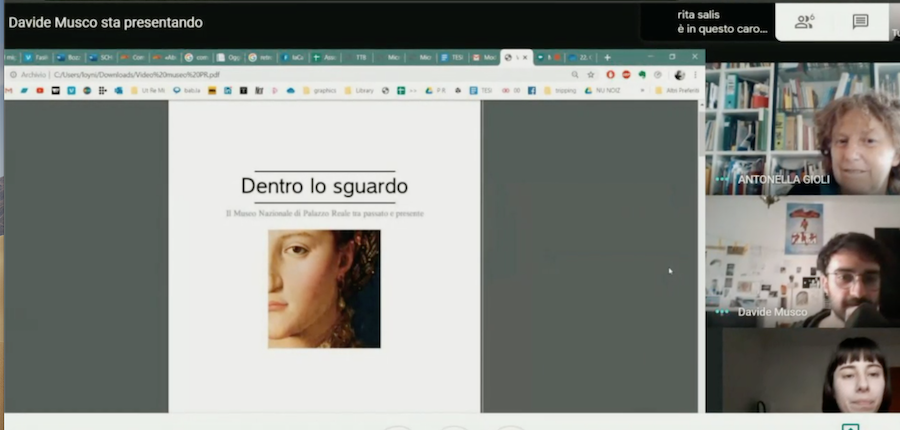900x430 pixels.
Task: Switch to the '22.' tab
Action: (x=581, y=57)
